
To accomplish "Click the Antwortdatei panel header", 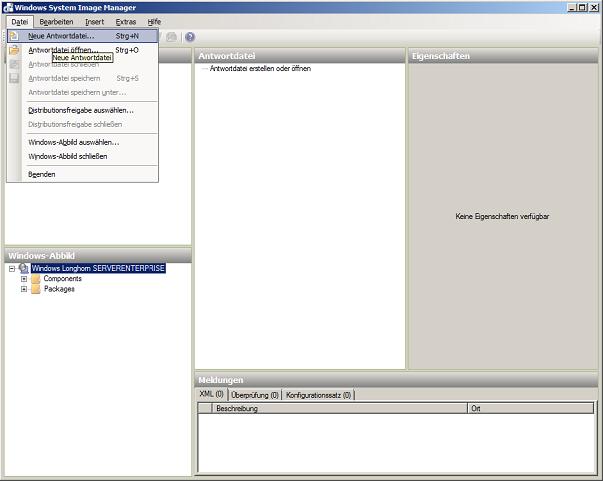I will (300, 56).
